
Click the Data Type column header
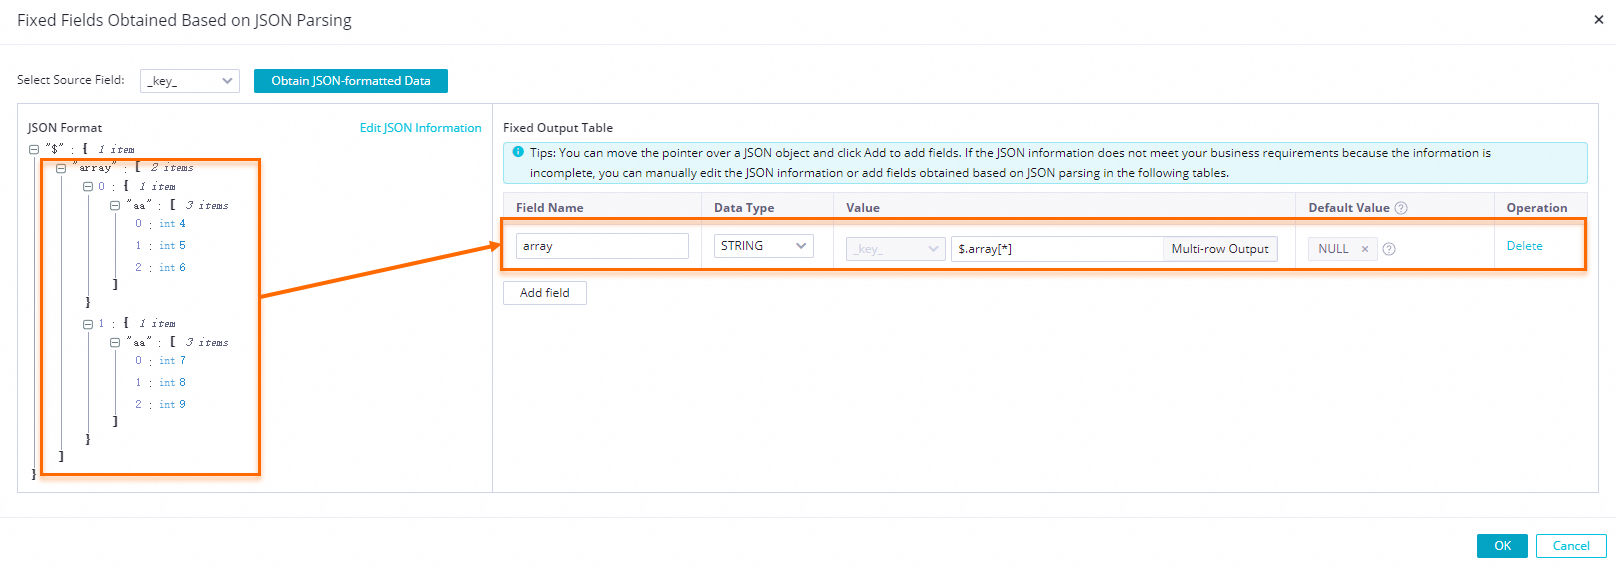pos(744,208)
